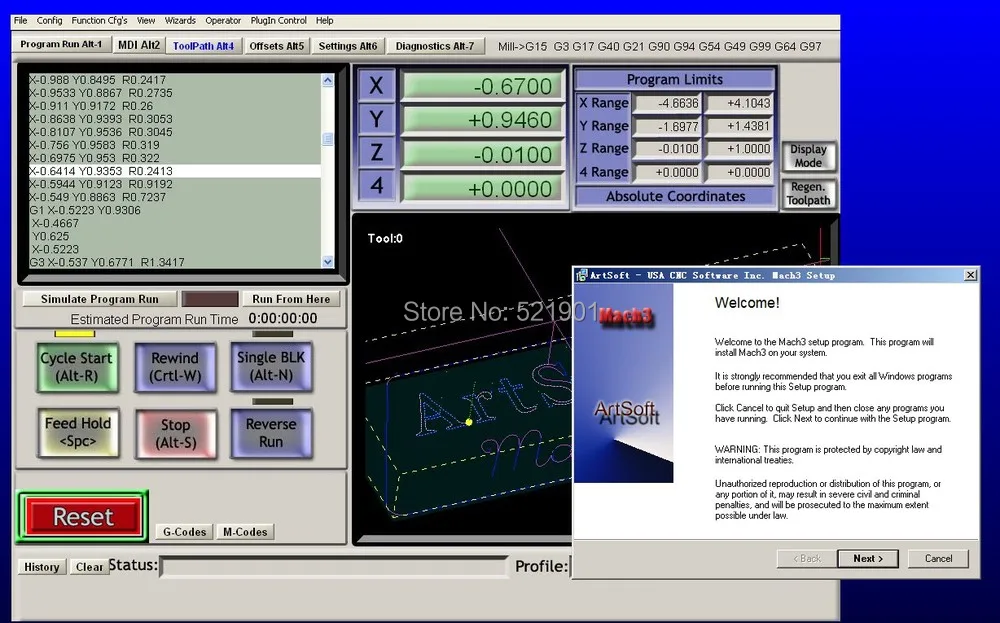Click G-code list scroll down arrow

328,261
